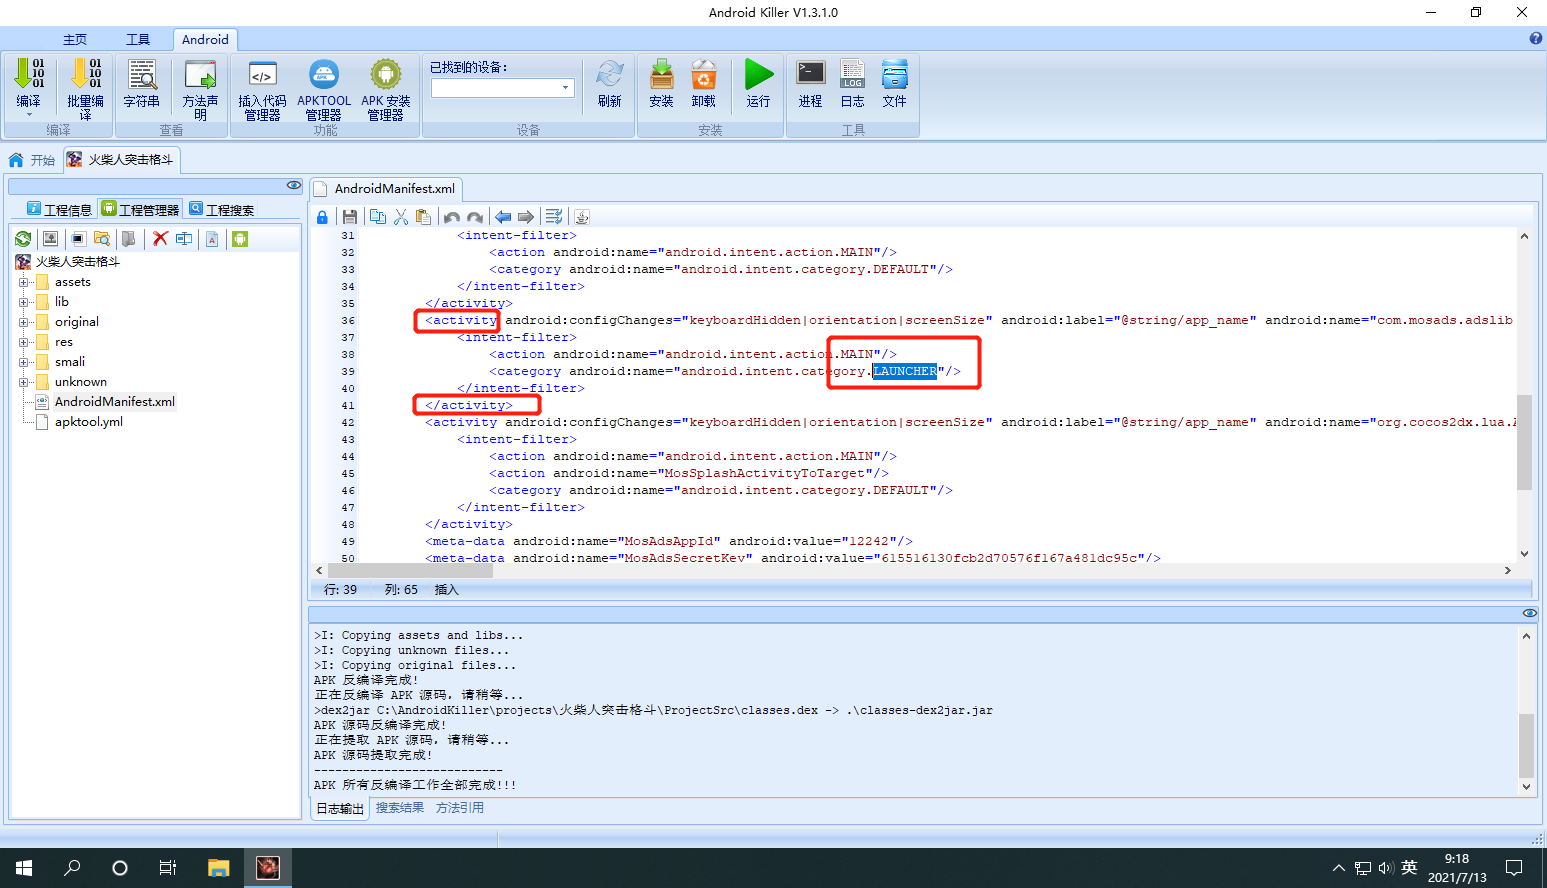The width and height of the screenshot is (1547, 888).
Task: Click the 字符串 strings icon
Action: 142,84
